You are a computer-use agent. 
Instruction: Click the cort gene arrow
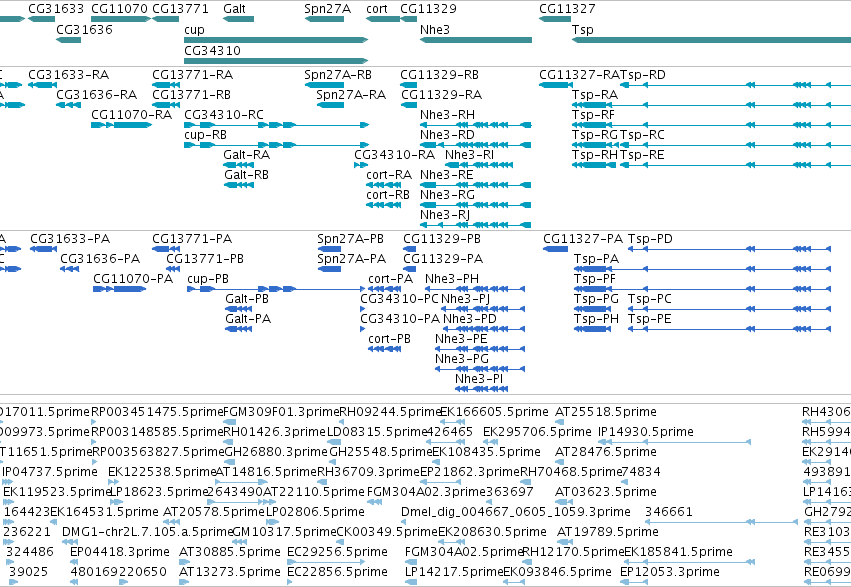tap(383, 19)
